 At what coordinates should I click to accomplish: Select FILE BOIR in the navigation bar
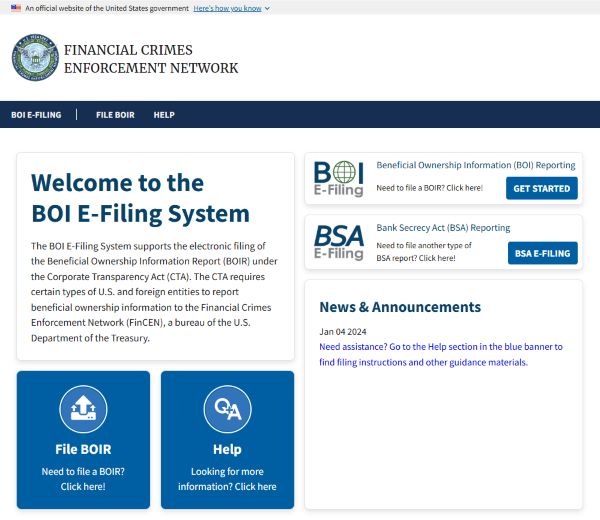pos(115,115)
